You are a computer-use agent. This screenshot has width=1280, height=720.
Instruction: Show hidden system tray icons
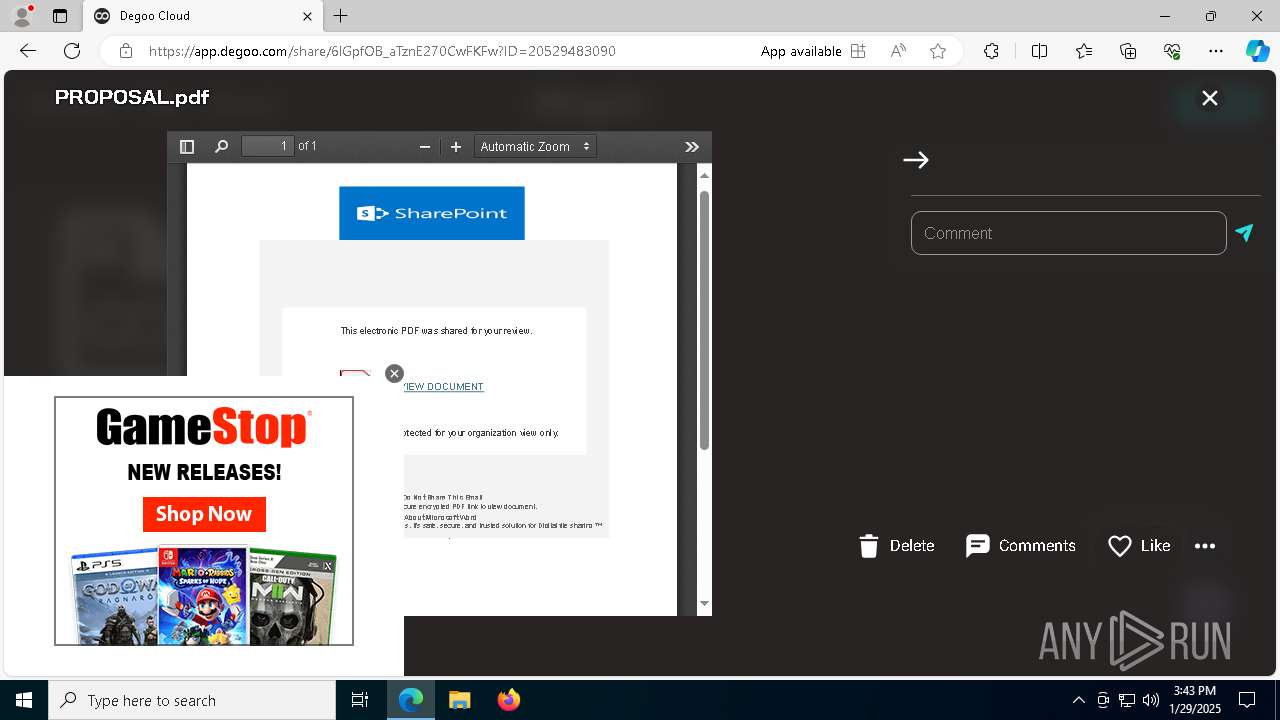point(1078,700)
